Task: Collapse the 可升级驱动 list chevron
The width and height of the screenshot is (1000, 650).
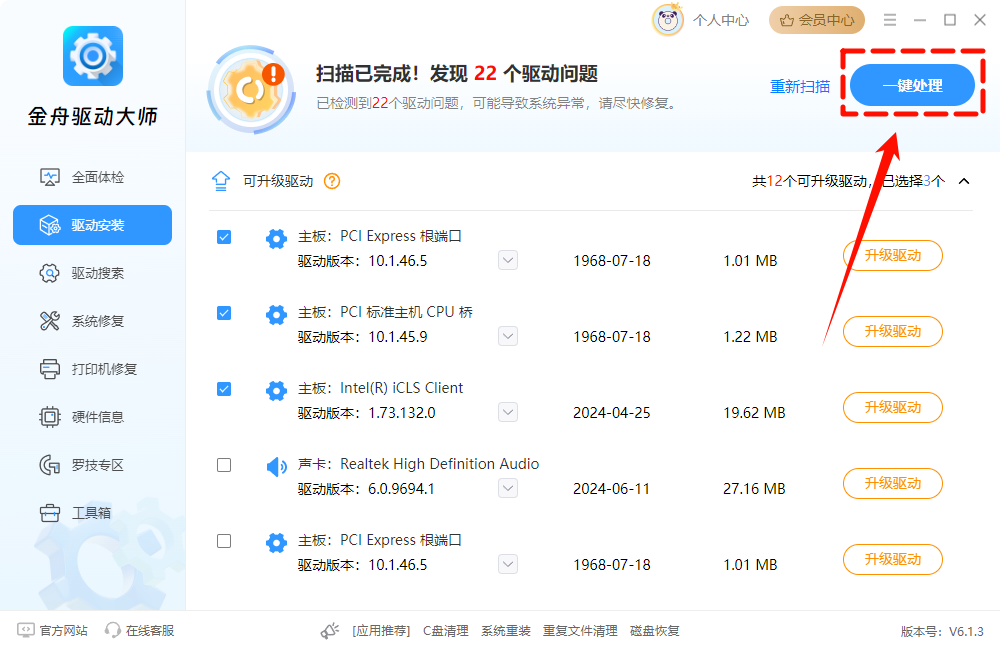Action: 964,181
